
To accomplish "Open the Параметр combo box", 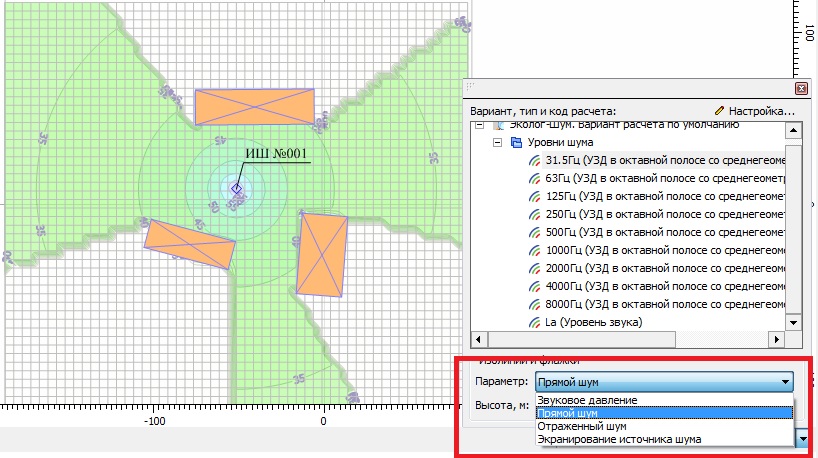I will coord(664,381).
